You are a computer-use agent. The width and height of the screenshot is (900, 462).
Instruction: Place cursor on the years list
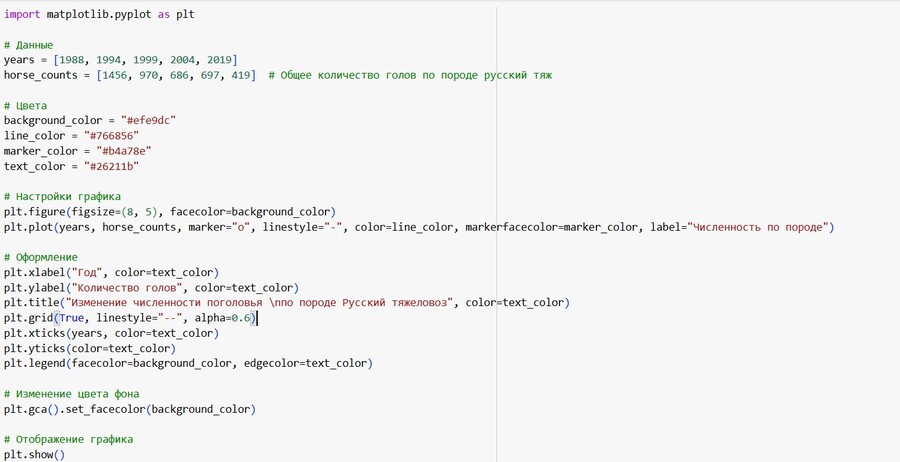(x=145, y=60)
